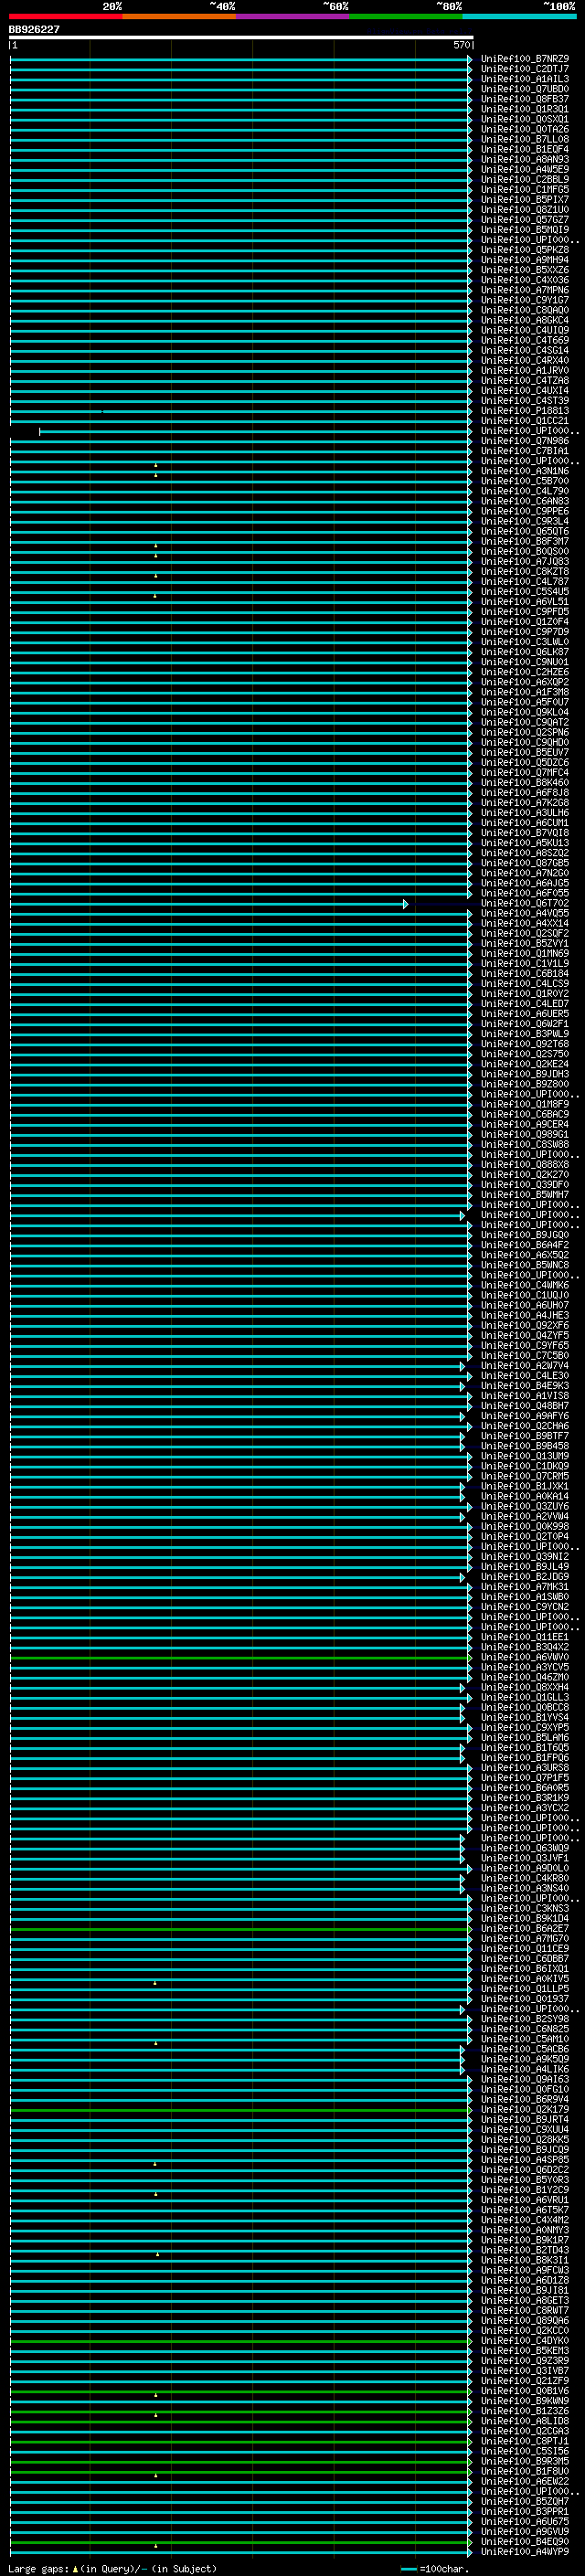Click hit label UniRef100_C4X036
The image size is (585, 2576).
point(525,280)
